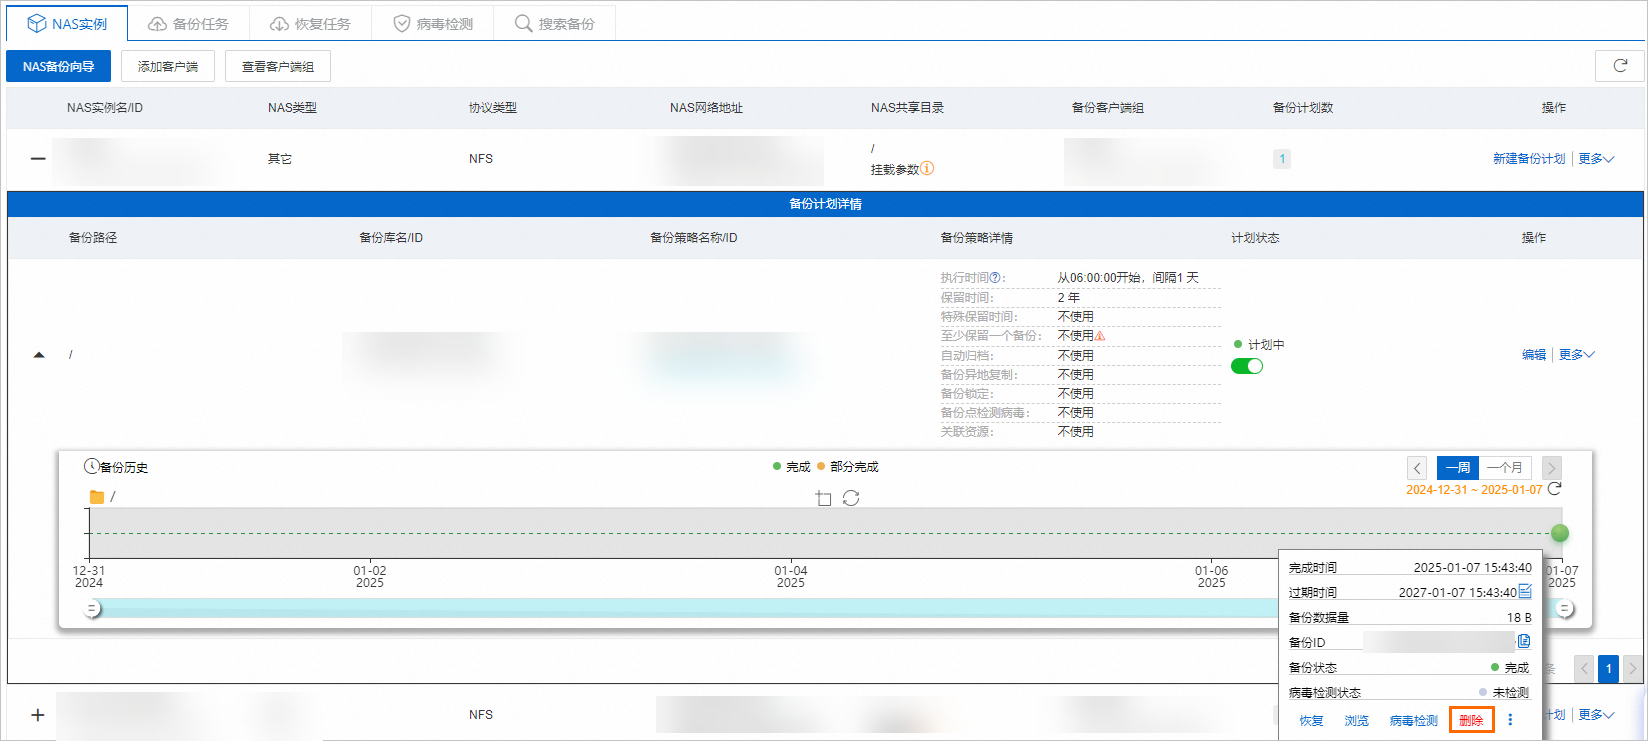The height and width of the screenshot is (741, 1648).
Task: Click the execution time help icon
Action: click(x=994, y=277)
